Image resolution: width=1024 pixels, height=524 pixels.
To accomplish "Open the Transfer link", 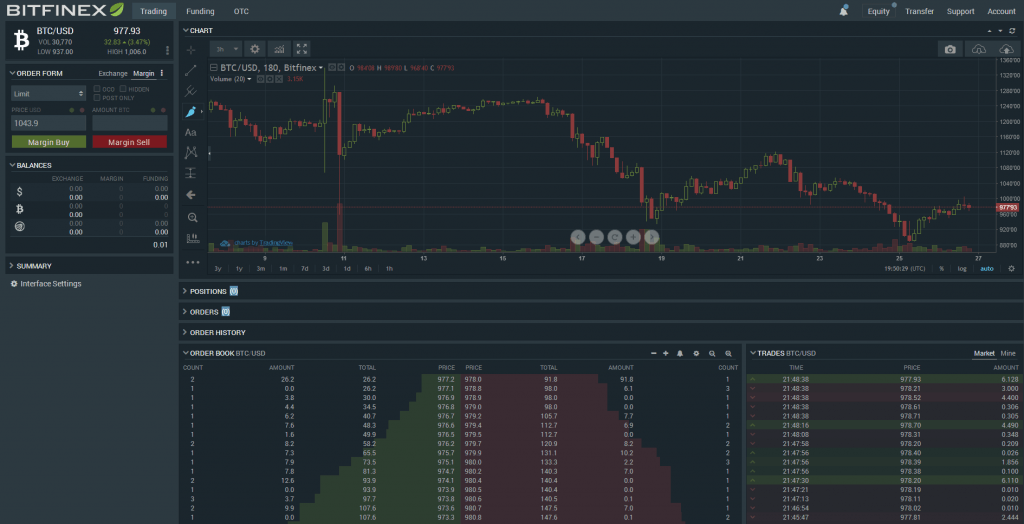I will click(920, 11).
